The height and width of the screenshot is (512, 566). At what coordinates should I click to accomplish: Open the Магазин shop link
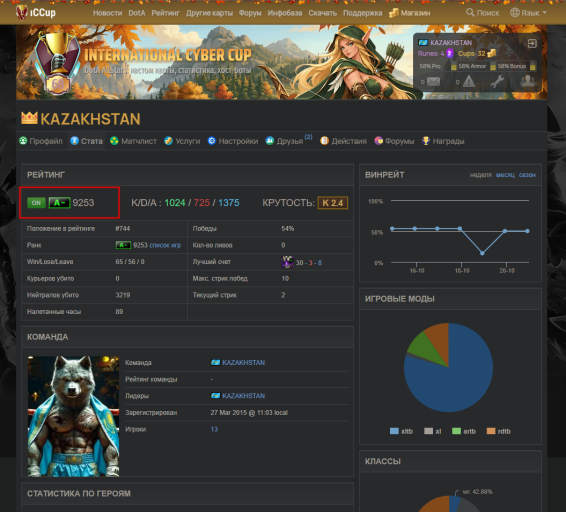click(x=415, y=13)
